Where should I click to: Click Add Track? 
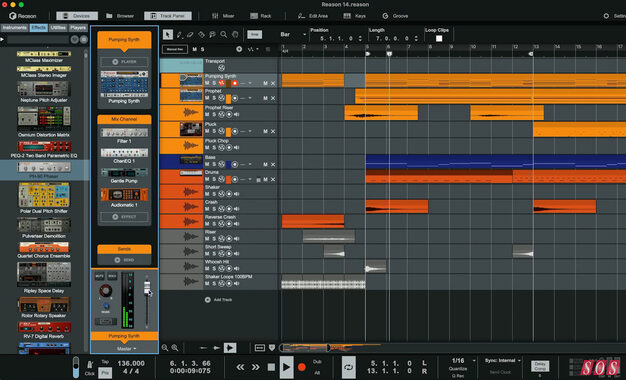(218, 300)
